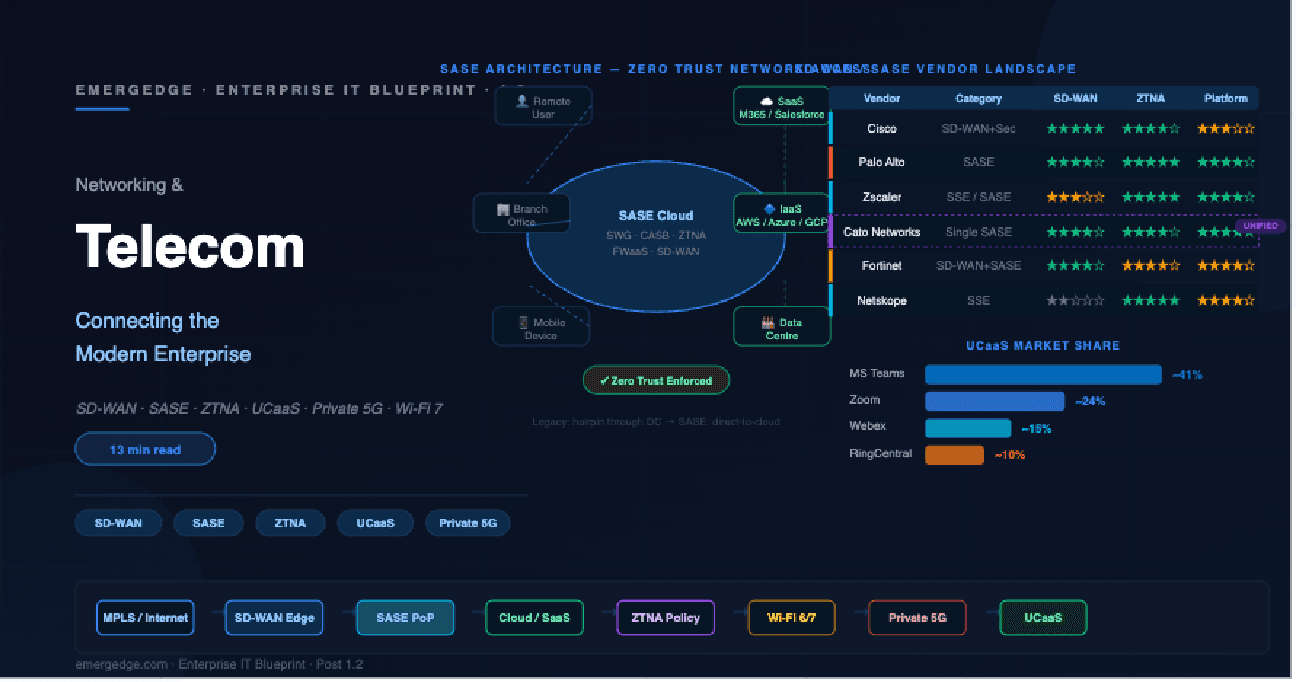Viewport: 1296px width, 682px height.
Task: Click the cloud icon next to SaaS
Action: pos(767,102)
